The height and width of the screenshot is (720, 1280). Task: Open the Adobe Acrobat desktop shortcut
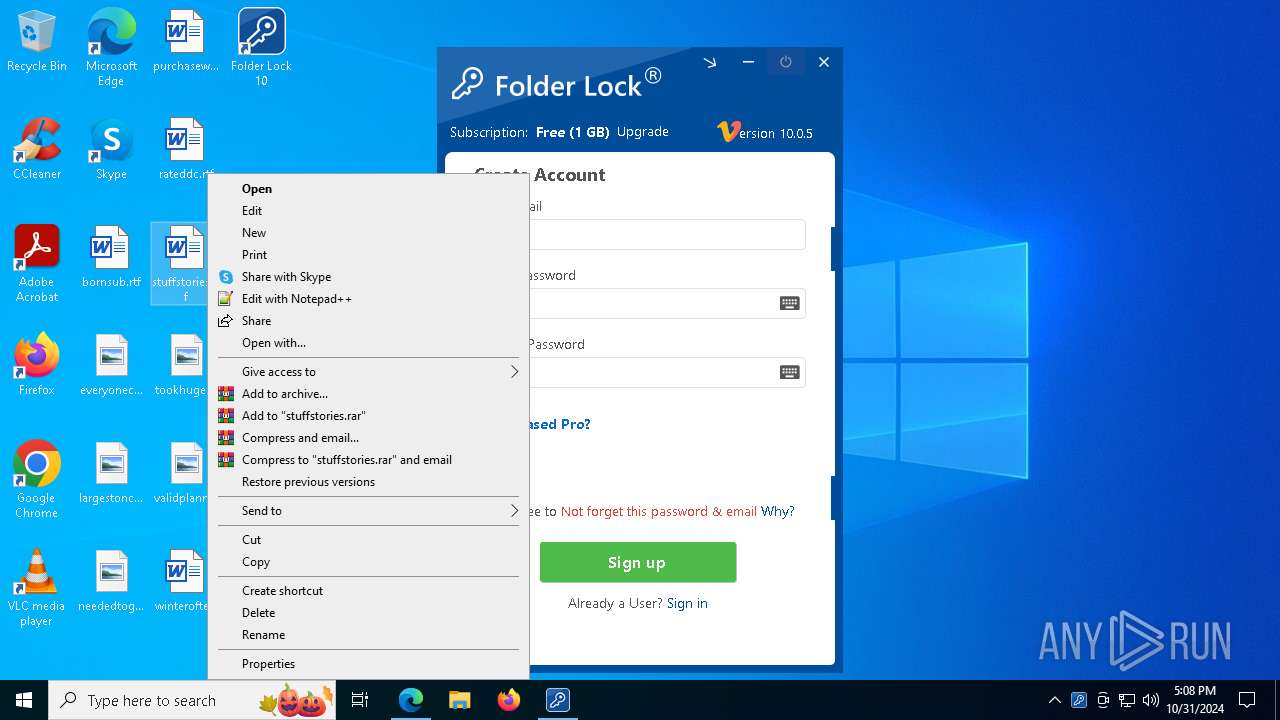37,263
